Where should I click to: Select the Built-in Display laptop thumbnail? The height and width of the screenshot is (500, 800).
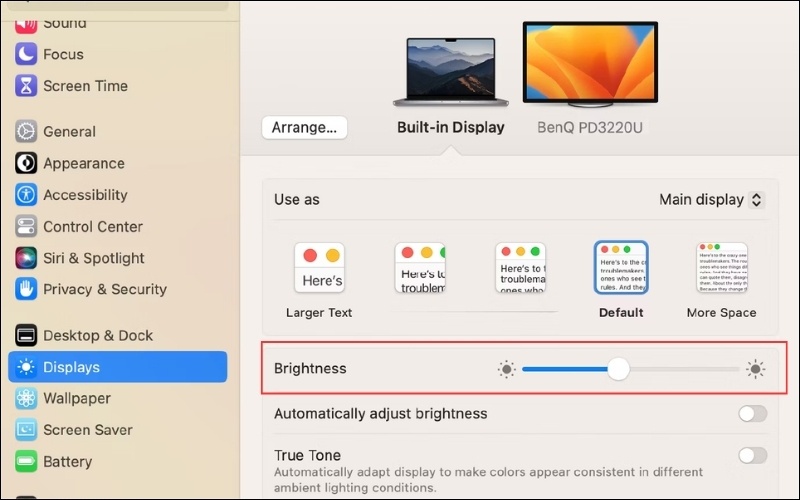pyautogui.click(x=451, y=72)
